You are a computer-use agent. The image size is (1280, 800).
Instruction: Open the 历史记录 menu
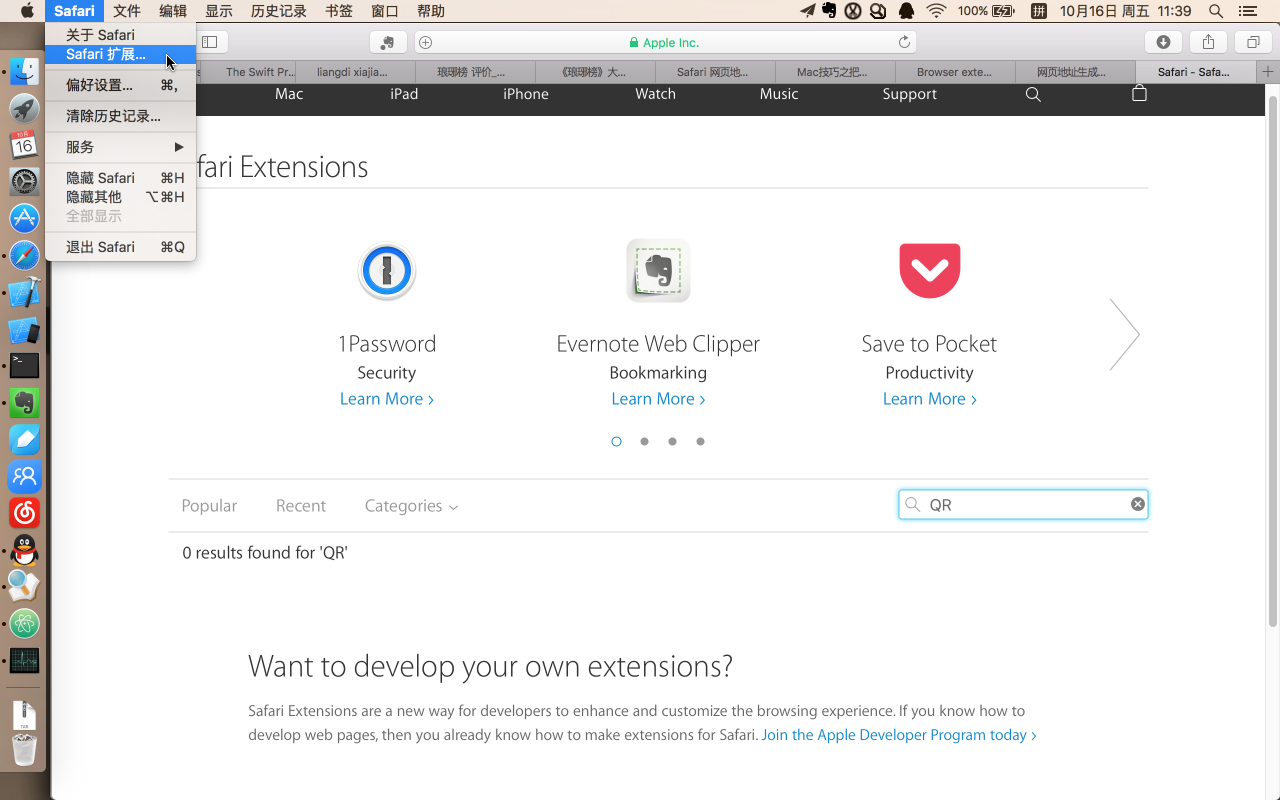point(279,11)
